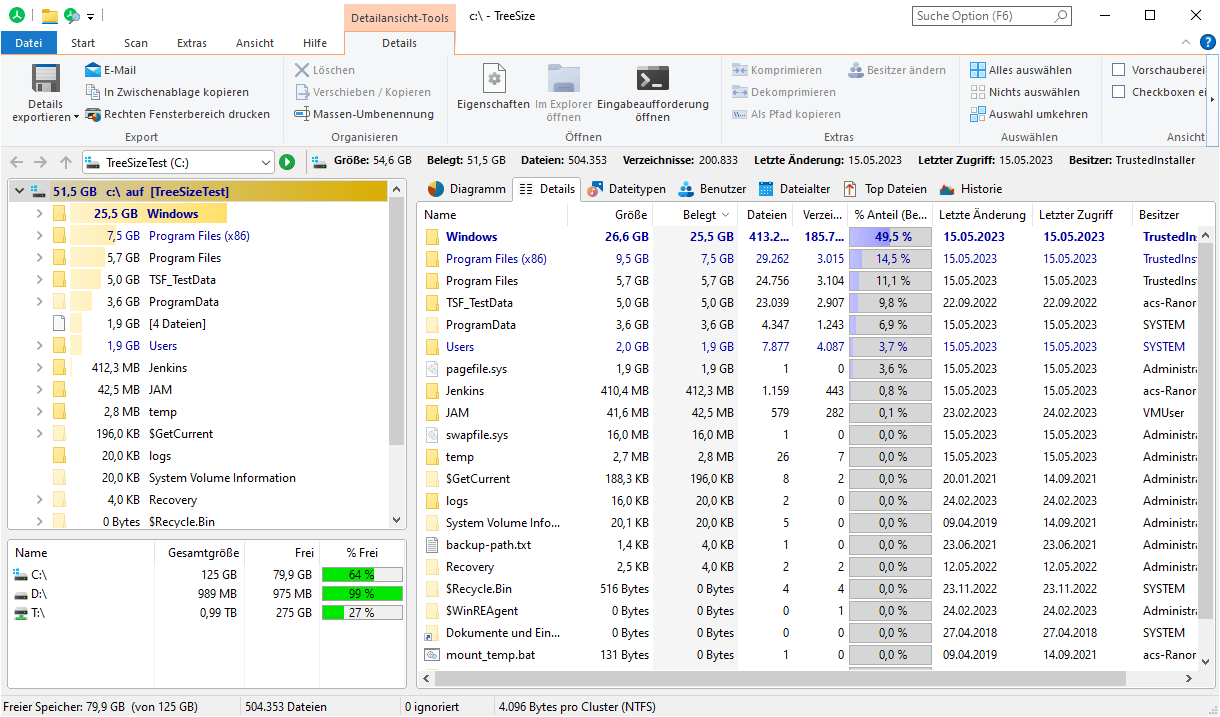
Task: Print with Rechten Fensterbereich drucken
Action: (177, 114)
